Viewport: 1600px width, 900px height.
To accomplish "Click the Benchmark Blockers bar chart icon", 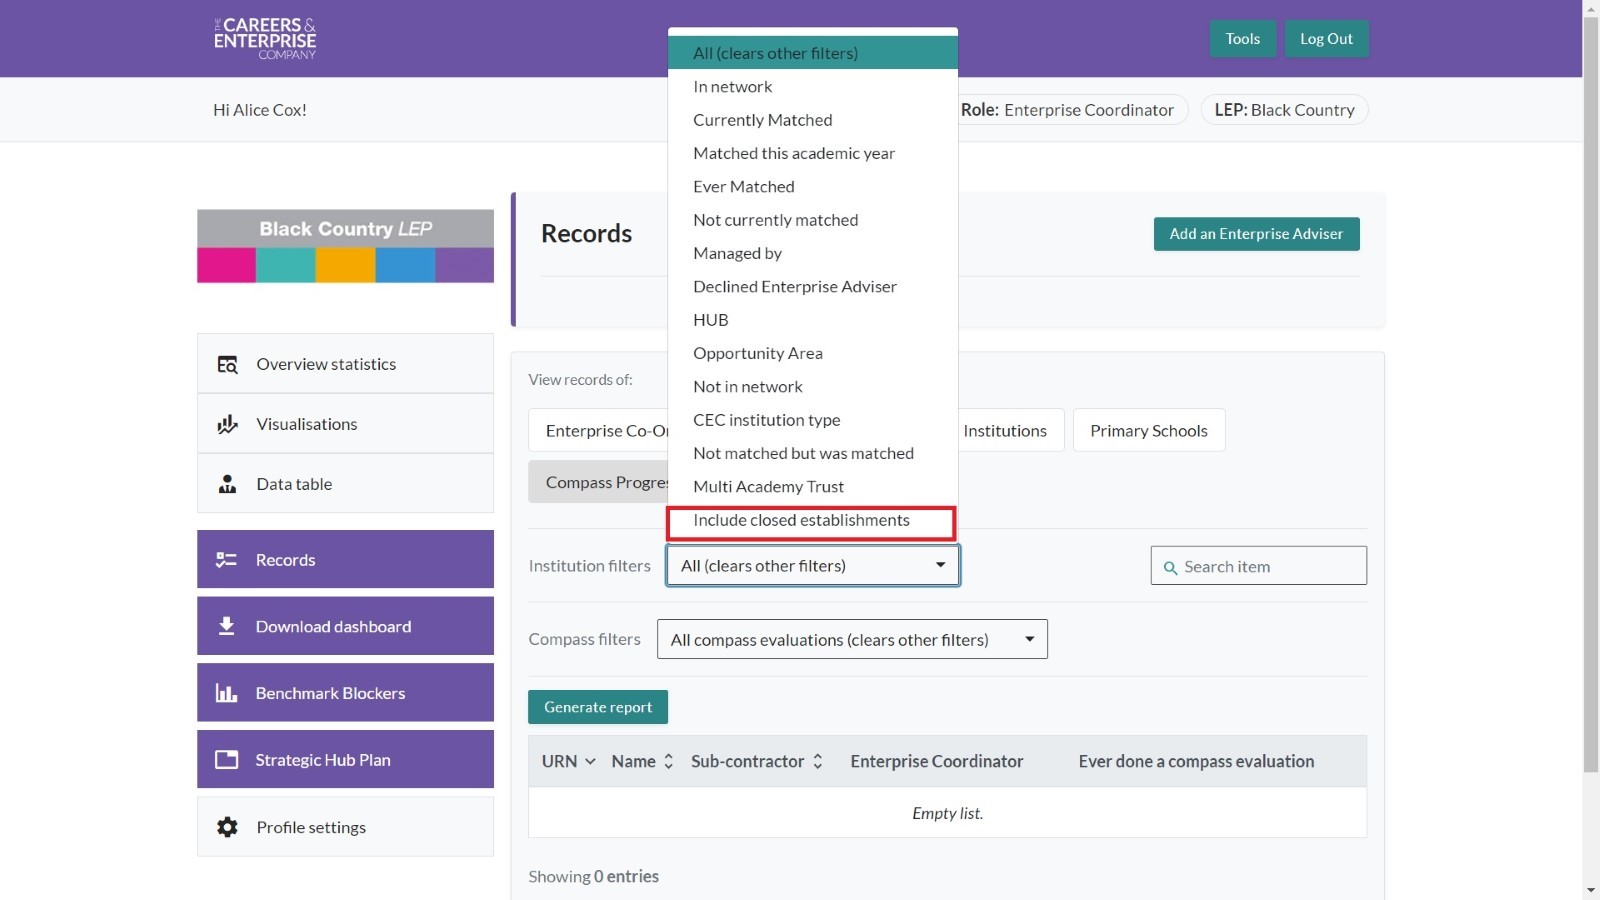I will [x=227, y=693].
